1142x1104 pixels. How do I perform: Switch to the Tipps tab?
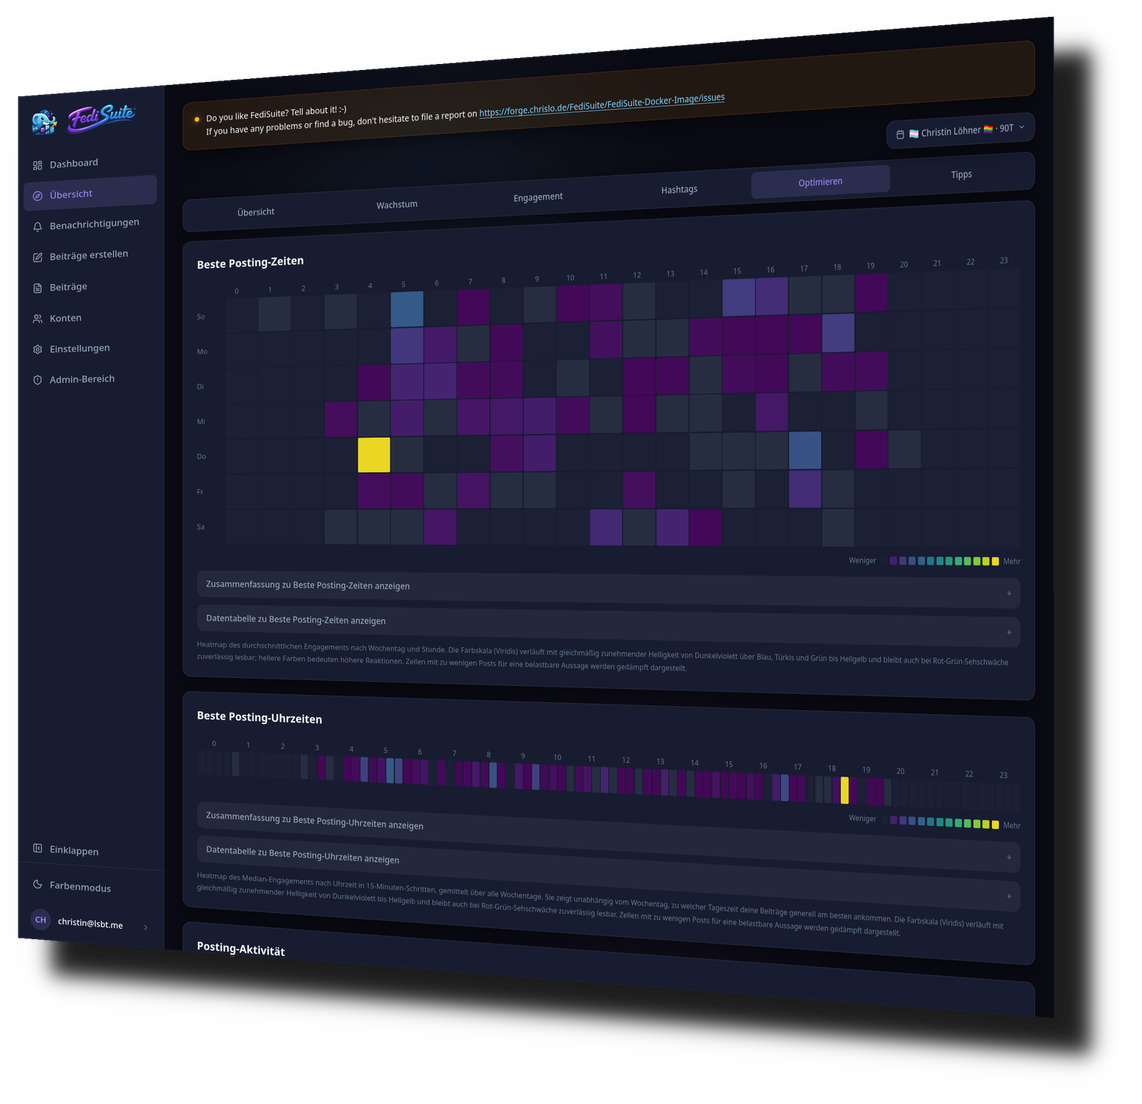[961, 175]
